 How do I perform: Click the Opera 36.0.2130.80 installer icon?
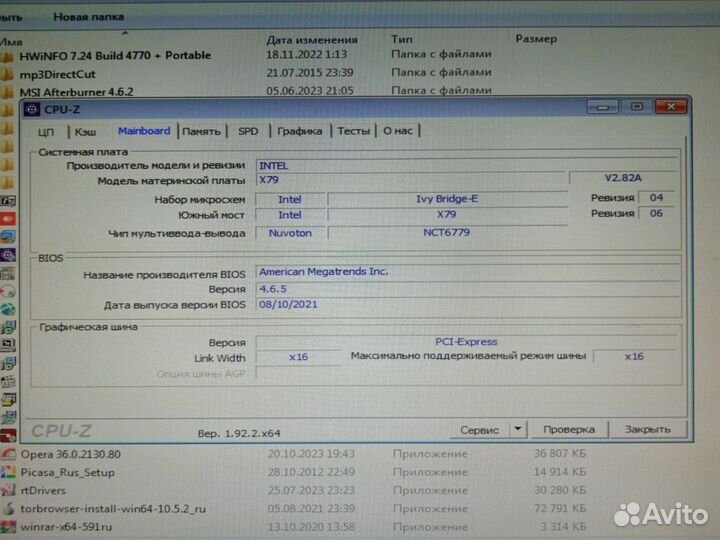[9, 454]
